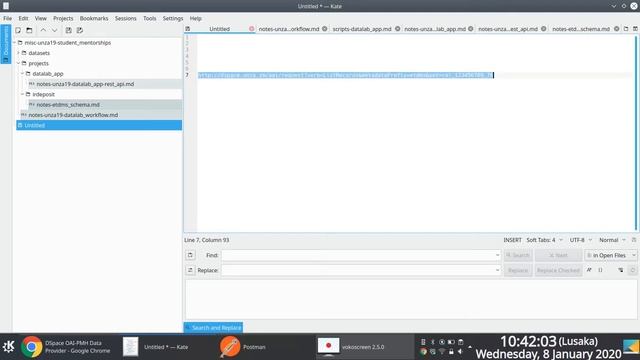The width and height of the screenshot is (640, 360).
Task: Select notes-unza19-datalab_app-rest_api.md in tree
Action: point(85,84)
